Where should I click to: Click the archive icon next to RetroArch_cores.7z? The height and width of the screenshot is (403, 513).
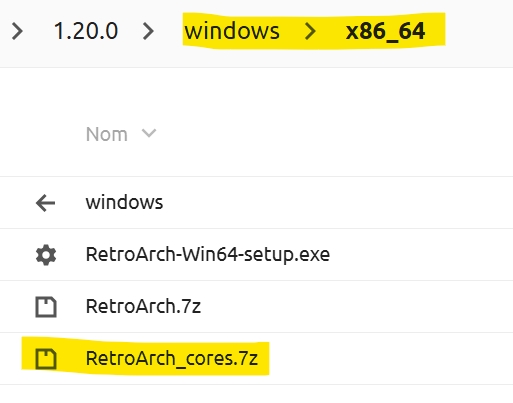tap(46, 359)
